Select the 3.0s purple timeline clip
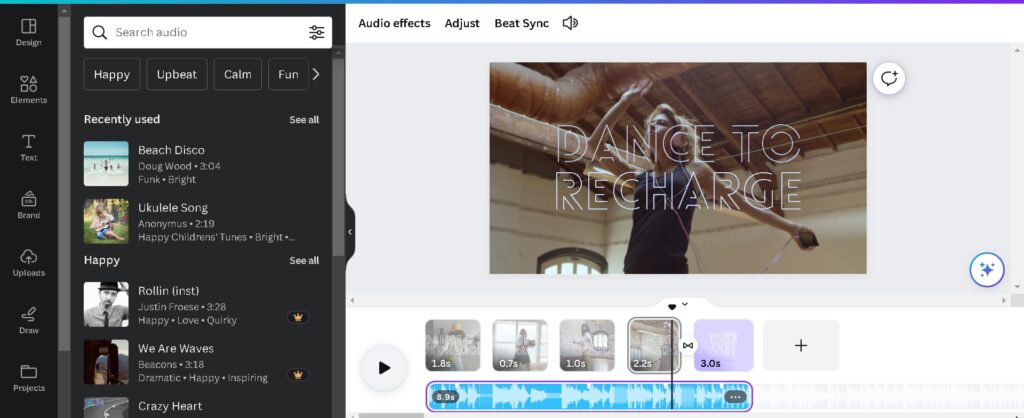1024x418 pixels. [x=724, y=346]
